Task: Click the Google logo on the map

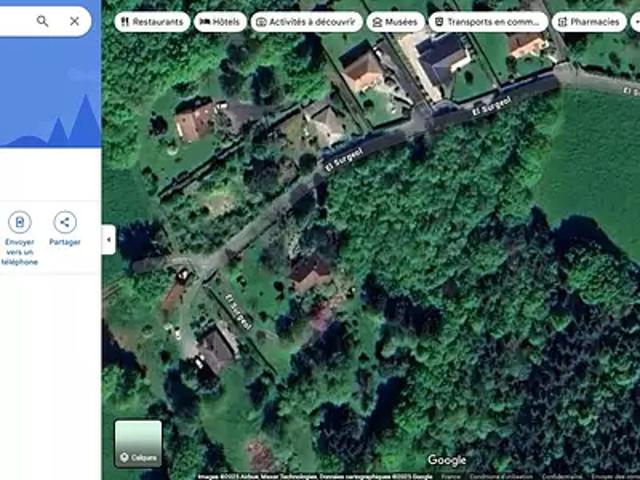Action: [x=447, y=460]
